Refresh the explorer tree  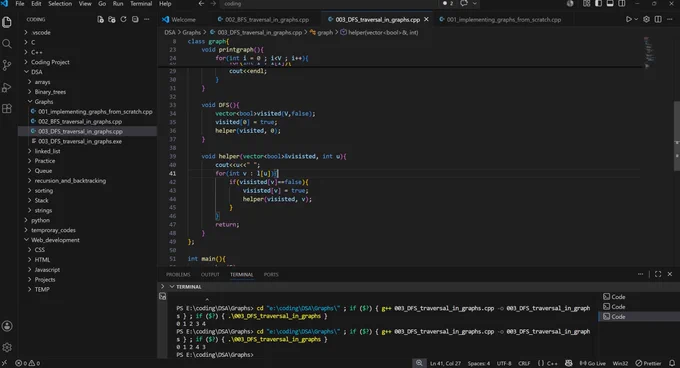pyautogui.click(x=124, y=20)
